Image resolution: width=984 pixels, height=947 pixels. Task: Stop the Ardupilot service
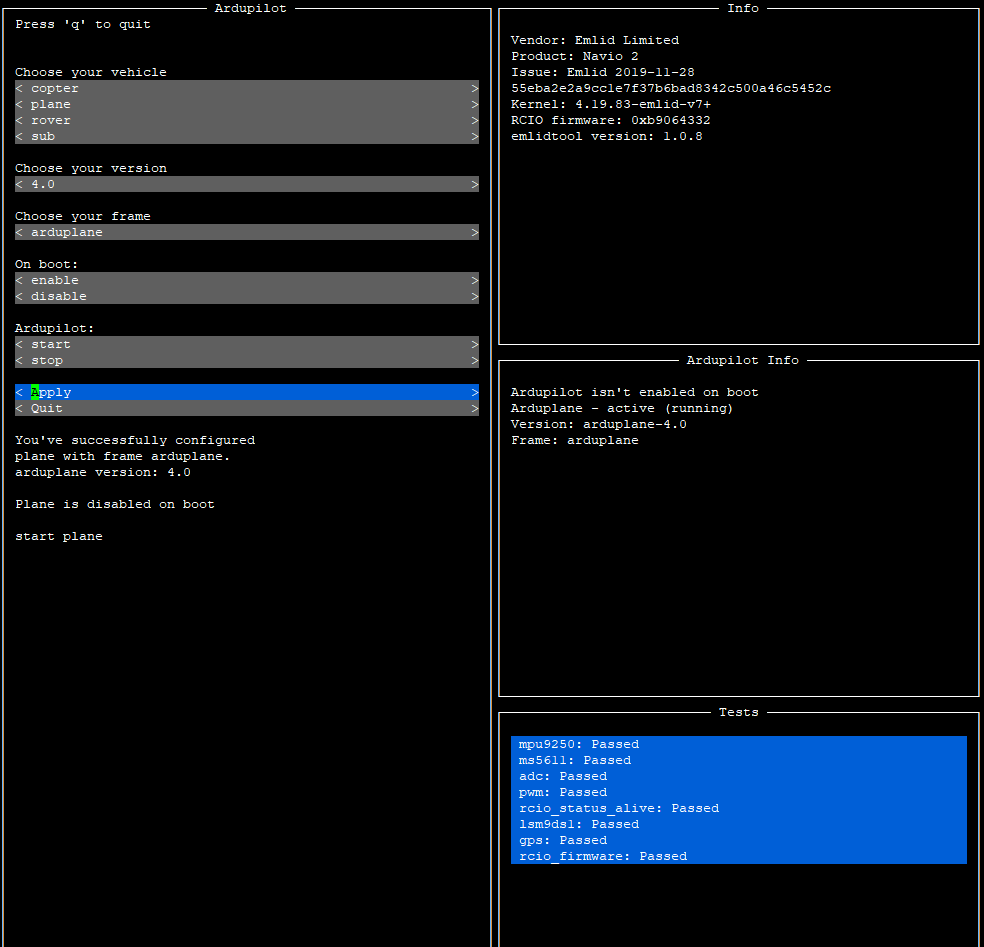point(247,360)
